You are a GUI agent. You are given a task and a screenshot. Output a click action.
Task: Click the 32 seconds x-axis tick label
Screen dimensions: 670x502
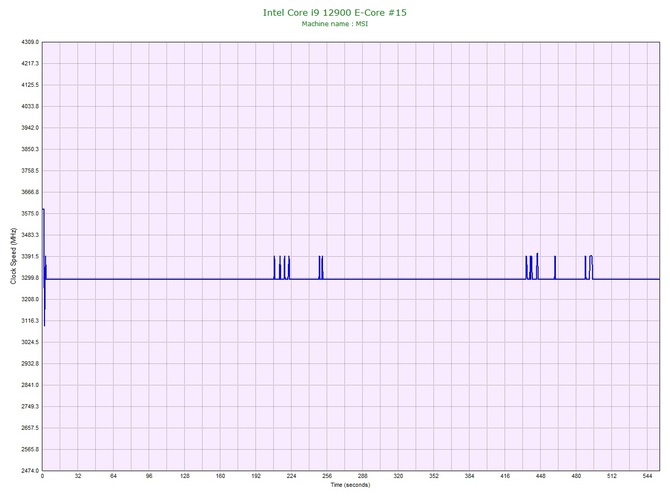coord(78,476)
